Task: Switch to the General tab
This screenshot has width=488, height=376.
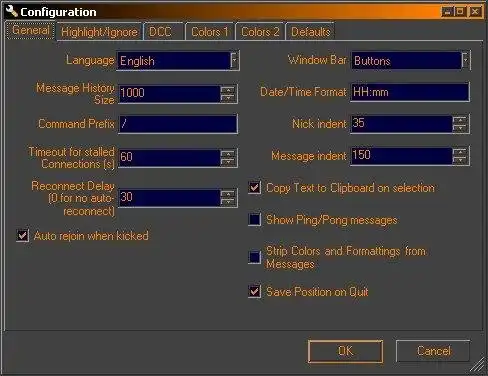Action: (x=31, y=30)
